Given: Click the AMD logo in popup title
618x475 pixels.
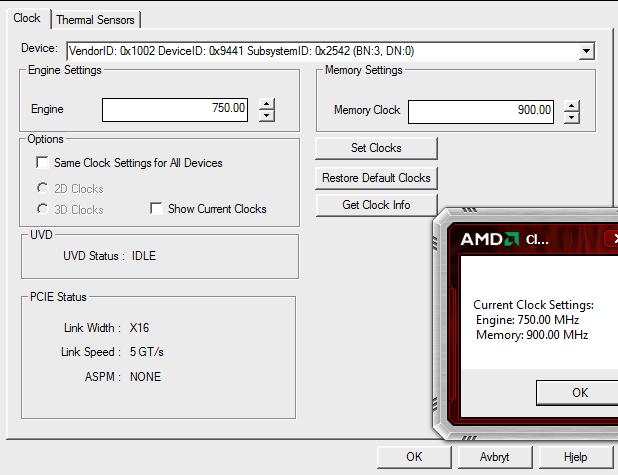Looking at the screenshot, I should point(490,239).
